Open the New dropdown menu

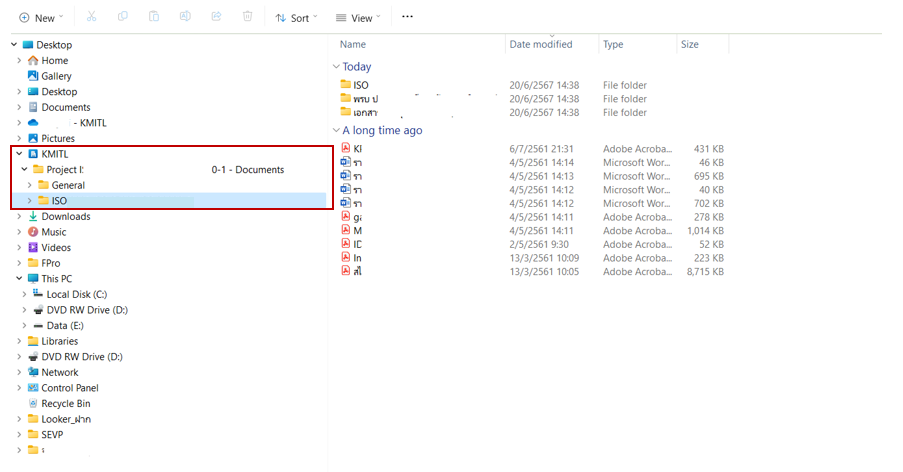[40, 17]
